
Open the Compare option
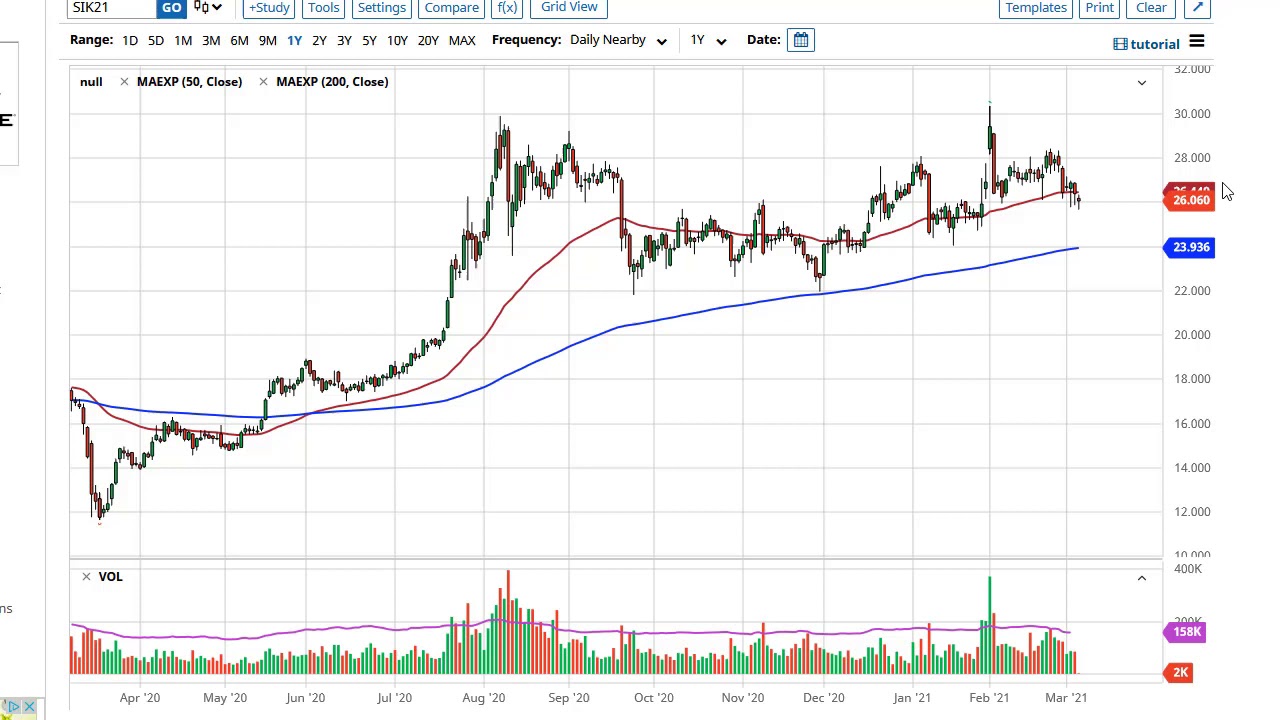pyautogui.click(x=452, y=8)
